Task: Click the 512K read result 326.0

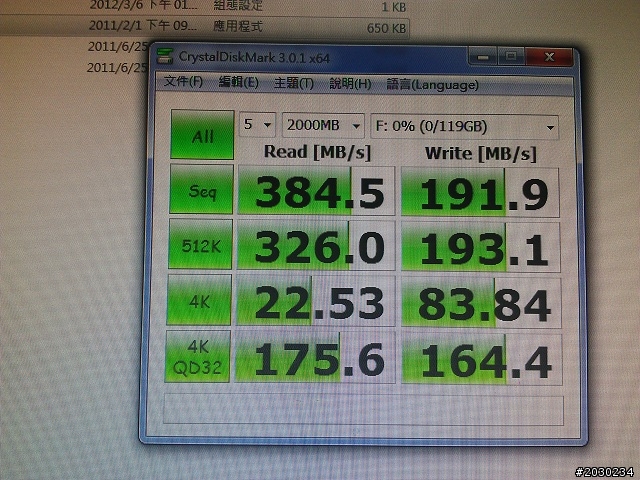Action: (x=316, y=245)
